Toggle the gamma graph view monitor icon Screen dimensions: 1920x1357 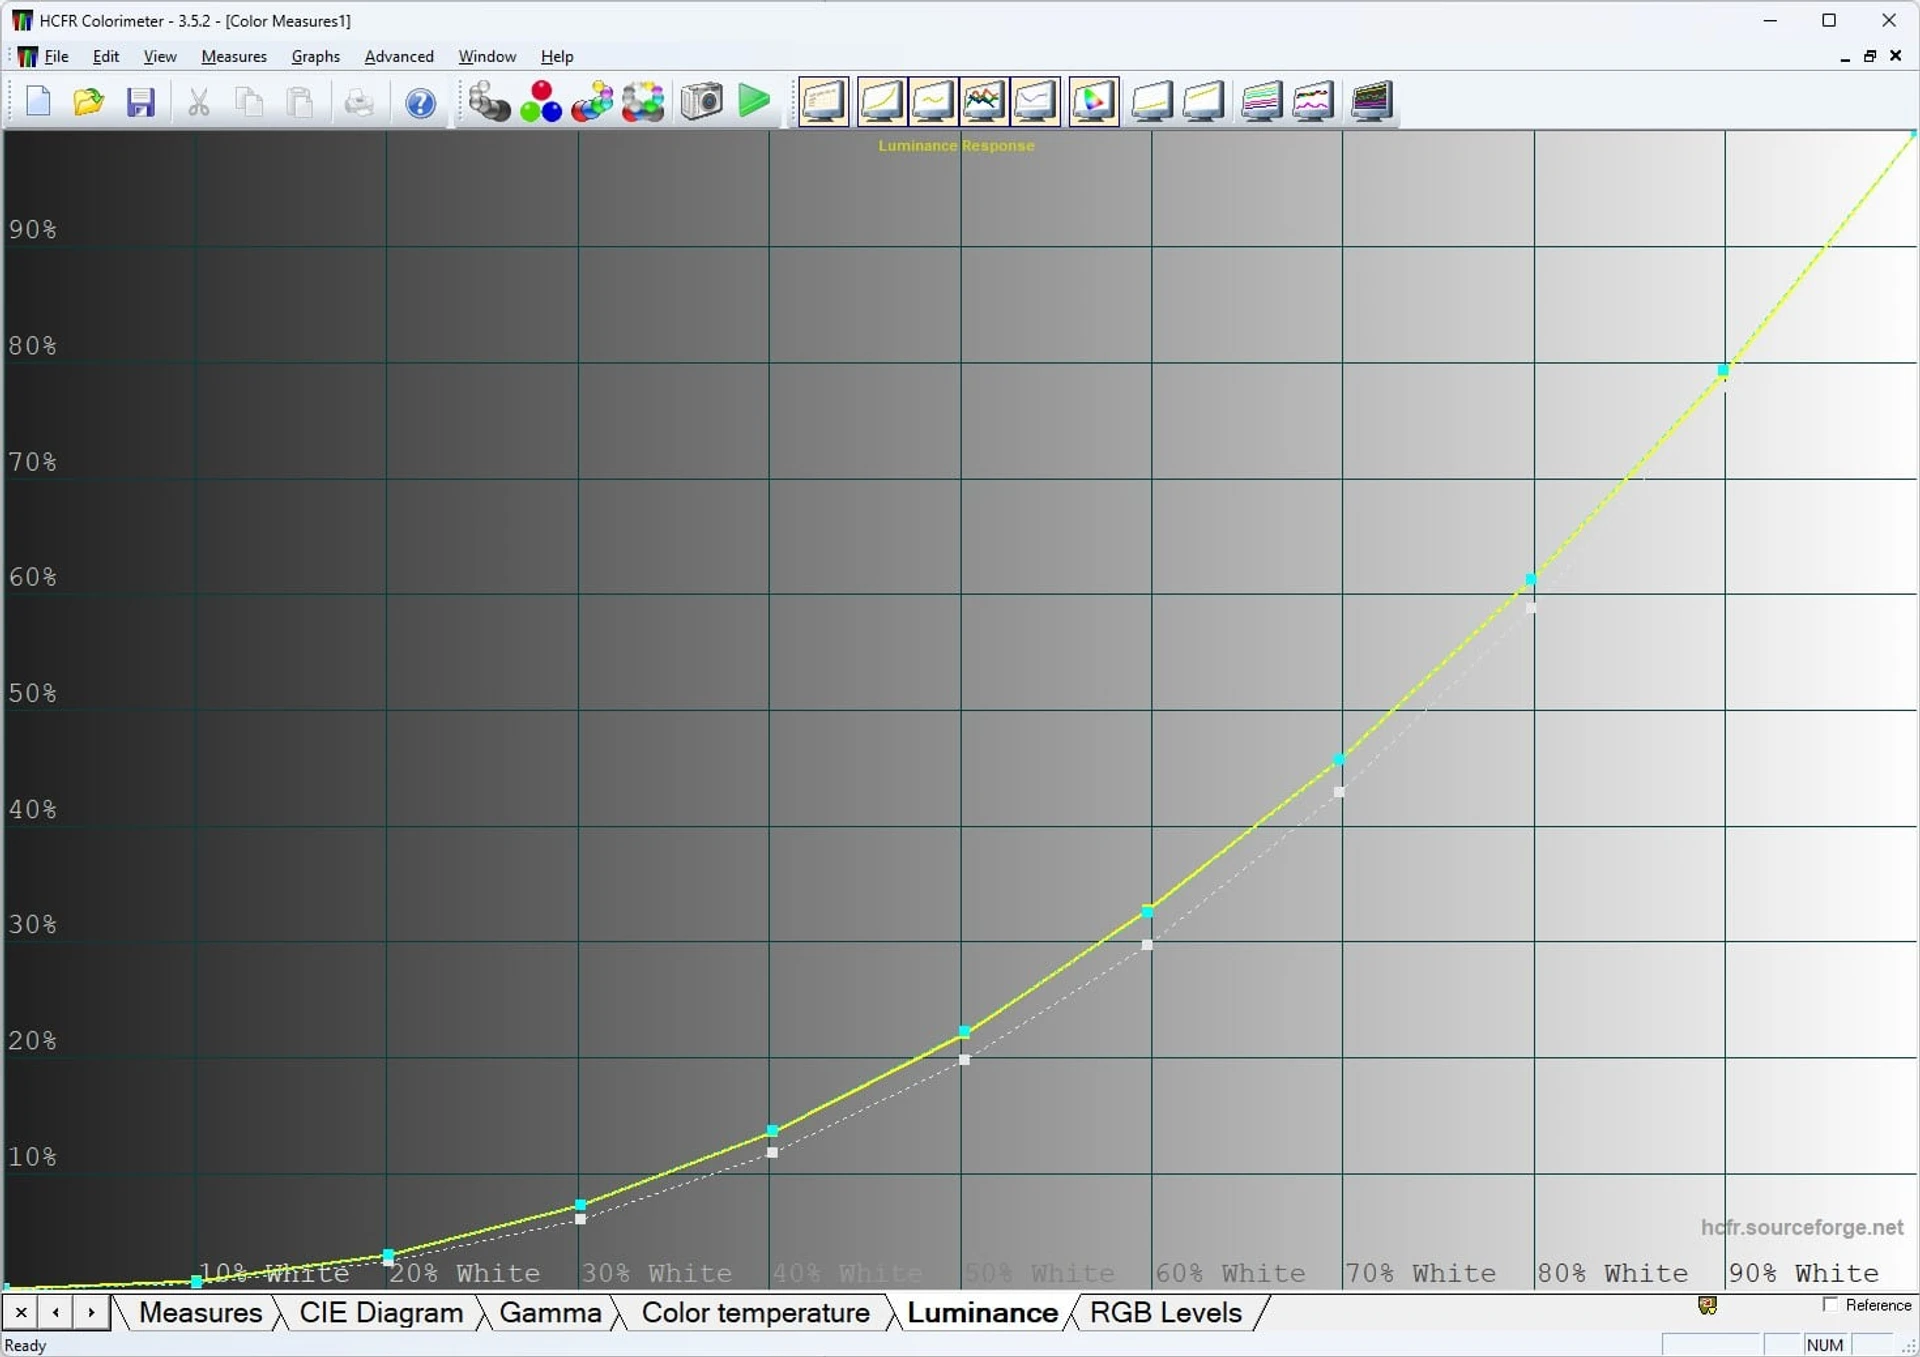click(x=932, y=101)
